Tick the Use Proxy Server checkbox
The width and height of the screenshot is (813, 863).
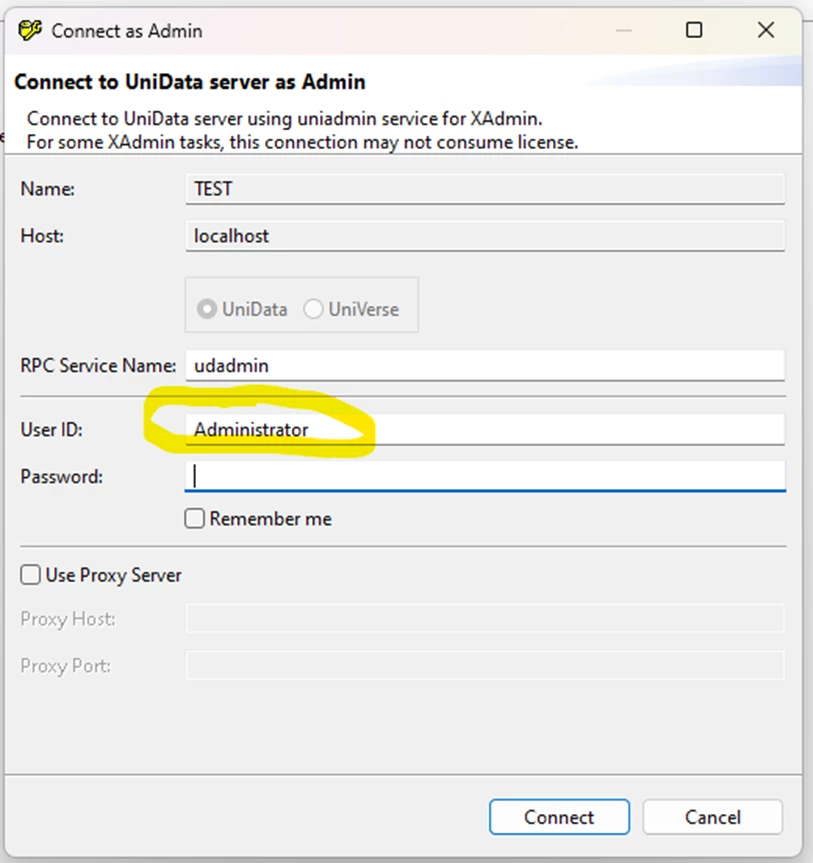coord(30,575)
